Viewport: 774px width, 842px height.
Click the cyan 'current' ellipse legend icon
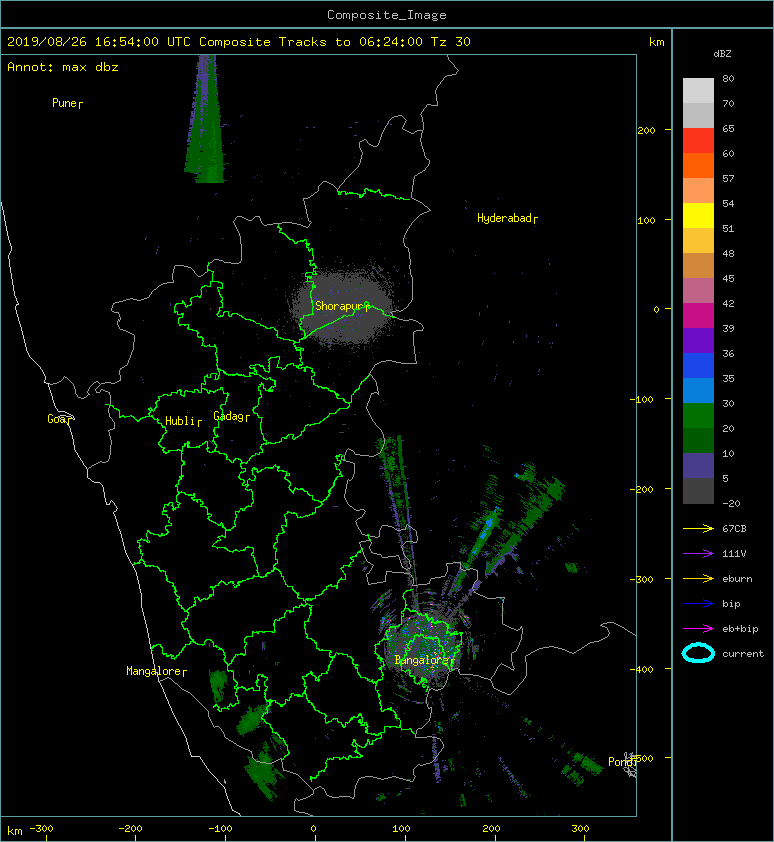tap(698, 653)
